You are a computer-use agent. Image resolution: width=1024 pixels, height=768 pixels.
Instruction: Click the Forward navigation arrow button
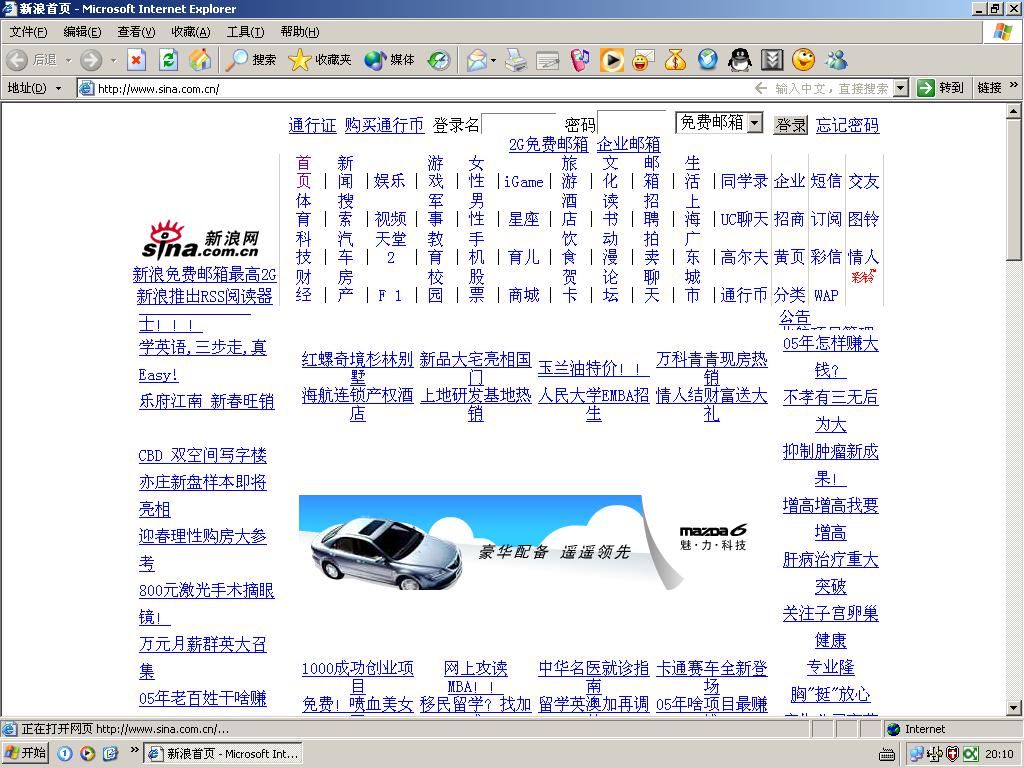coord(91,60)
